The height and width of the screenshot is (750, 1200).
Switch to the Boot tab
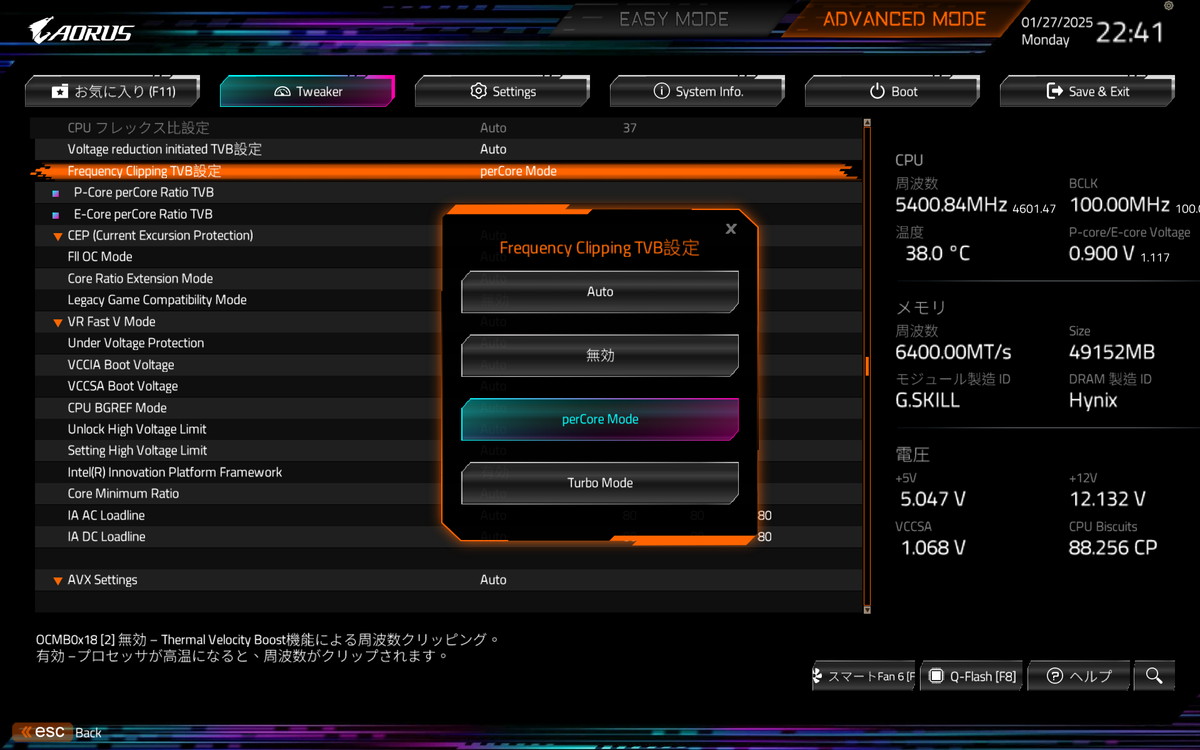pyautogui.click(x=892, y=91)
